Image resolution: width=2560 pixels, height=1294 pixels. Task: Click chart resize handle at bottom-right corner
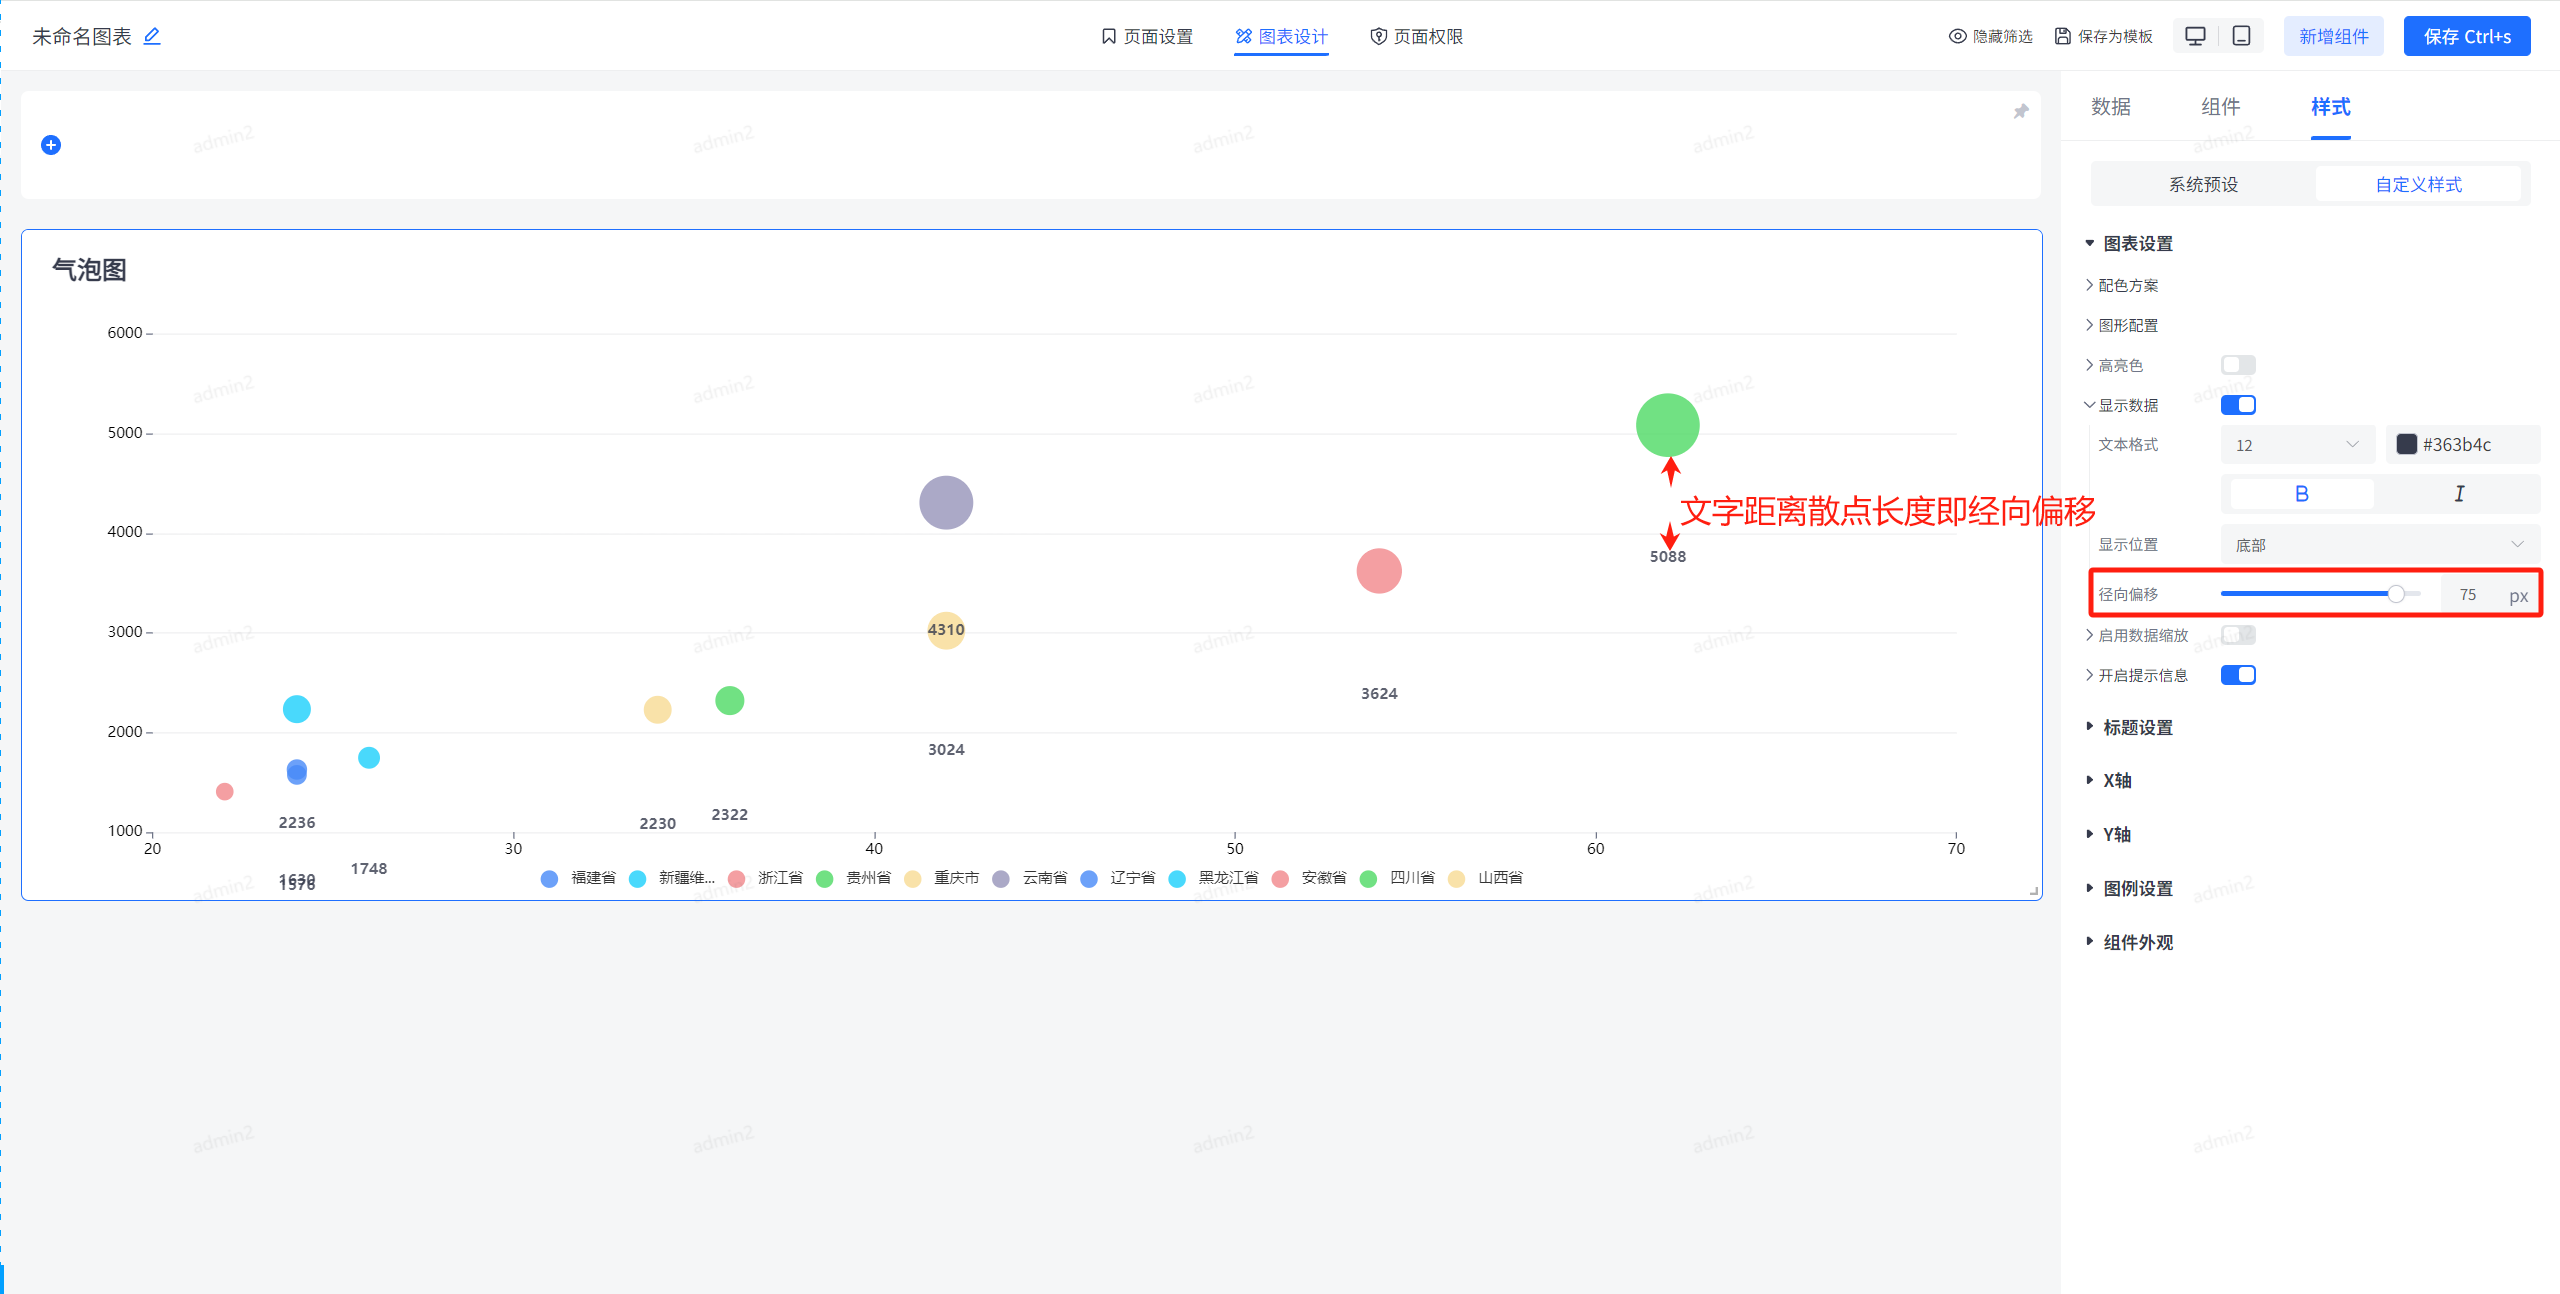pyautogui.click(x=2034, y=891)
